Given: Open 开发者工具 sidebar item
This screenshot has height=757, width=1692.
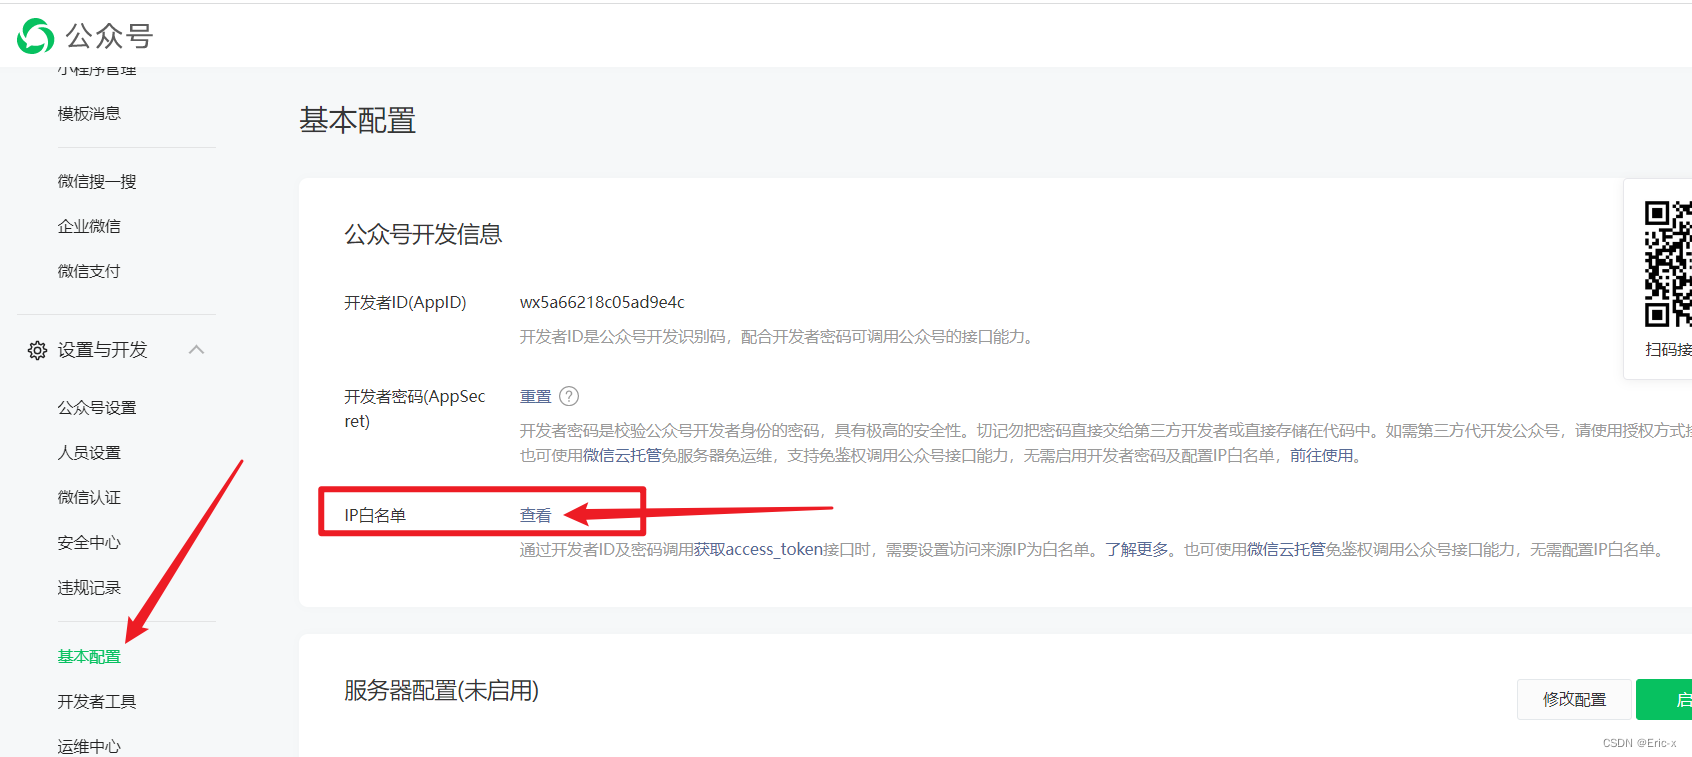Looking at the screenshot, I should click(x=97, y=702).
